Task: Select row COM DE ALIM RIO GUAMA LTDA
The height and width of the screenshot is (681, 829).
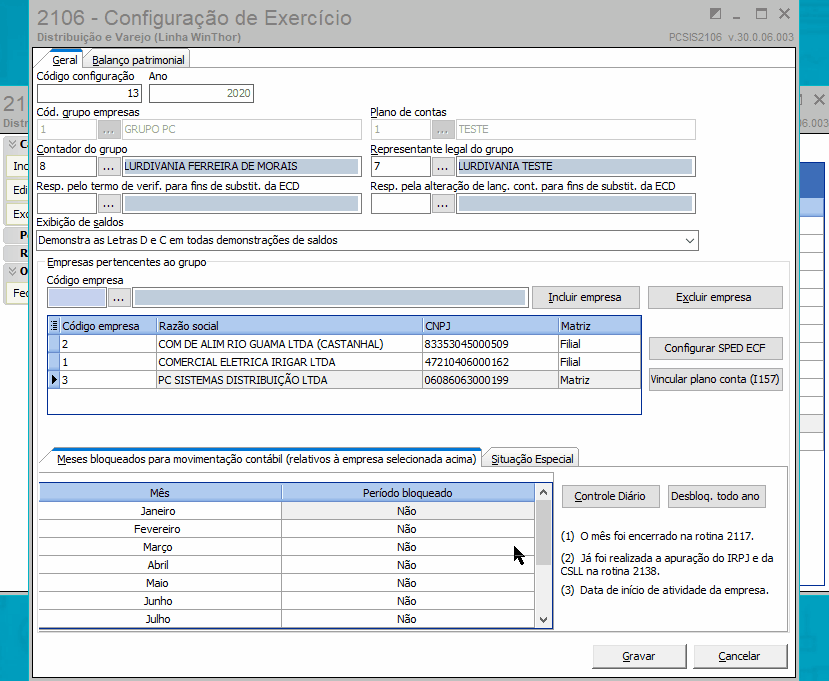Action: (344, 344)
